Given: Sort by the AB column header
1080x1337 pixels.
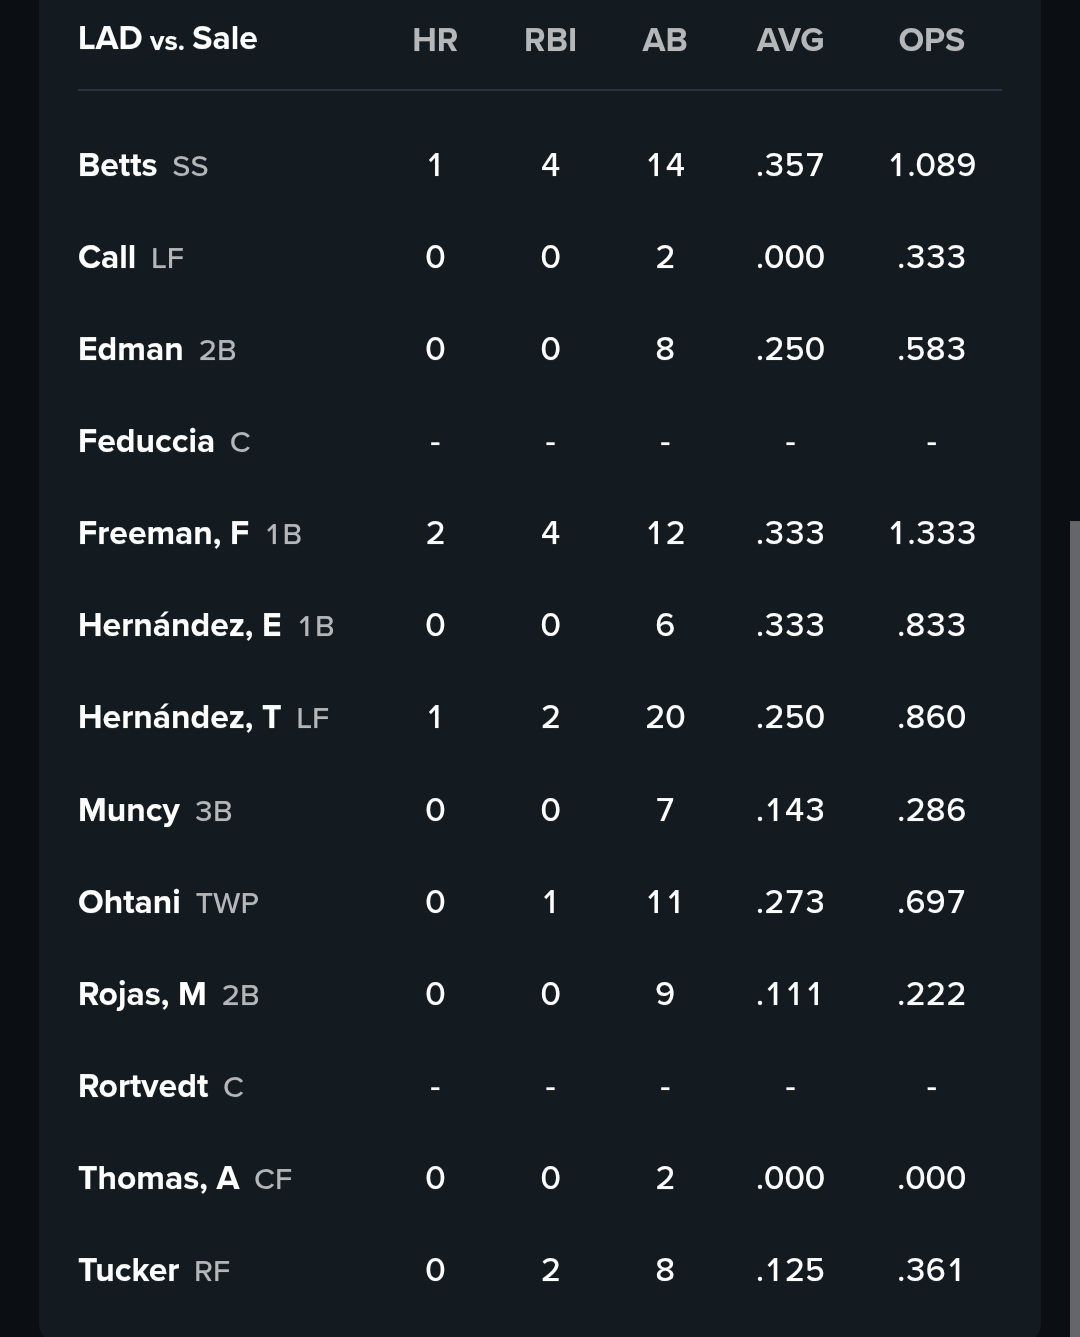Looking at the screenshot, I should tap(665, 40).
